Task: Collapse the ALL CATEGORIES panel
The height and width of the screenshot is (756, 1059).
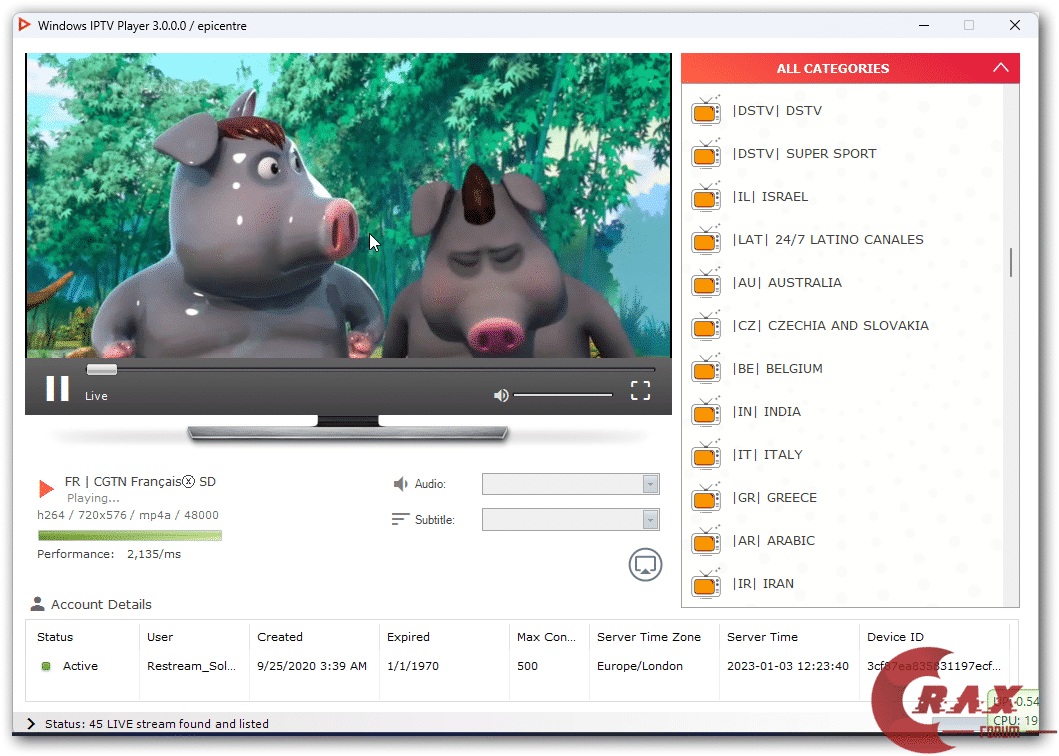Action: pyautogui.click(x=1000, y=68)
